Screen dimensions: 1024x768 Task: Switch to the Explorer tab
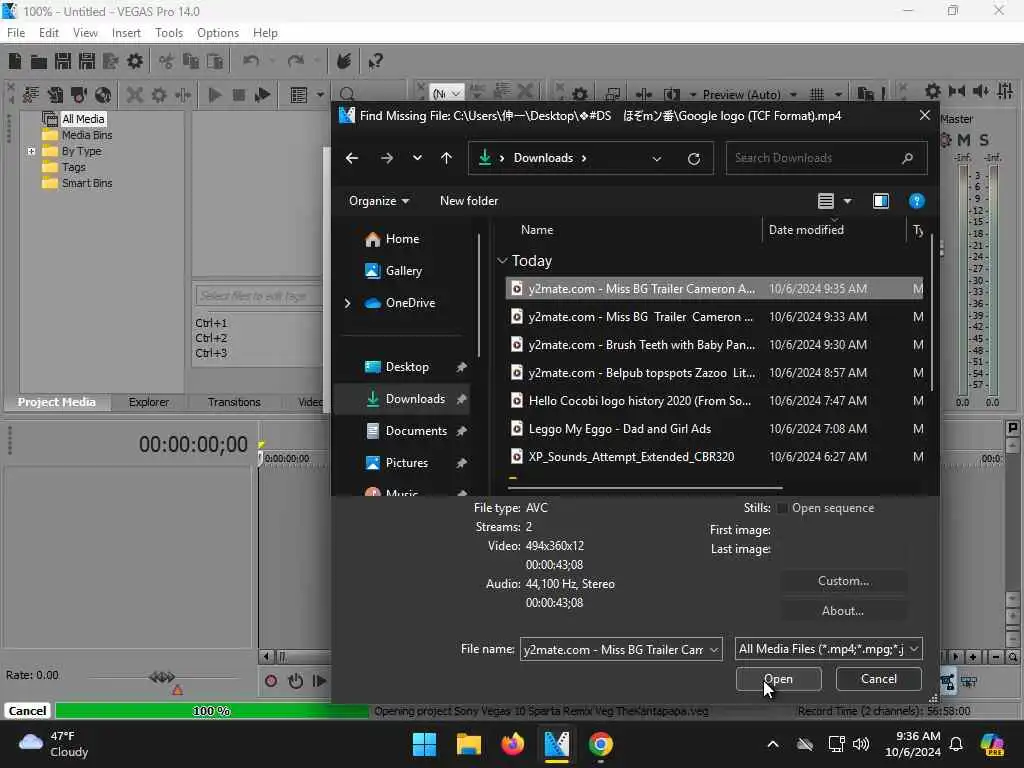149,402
